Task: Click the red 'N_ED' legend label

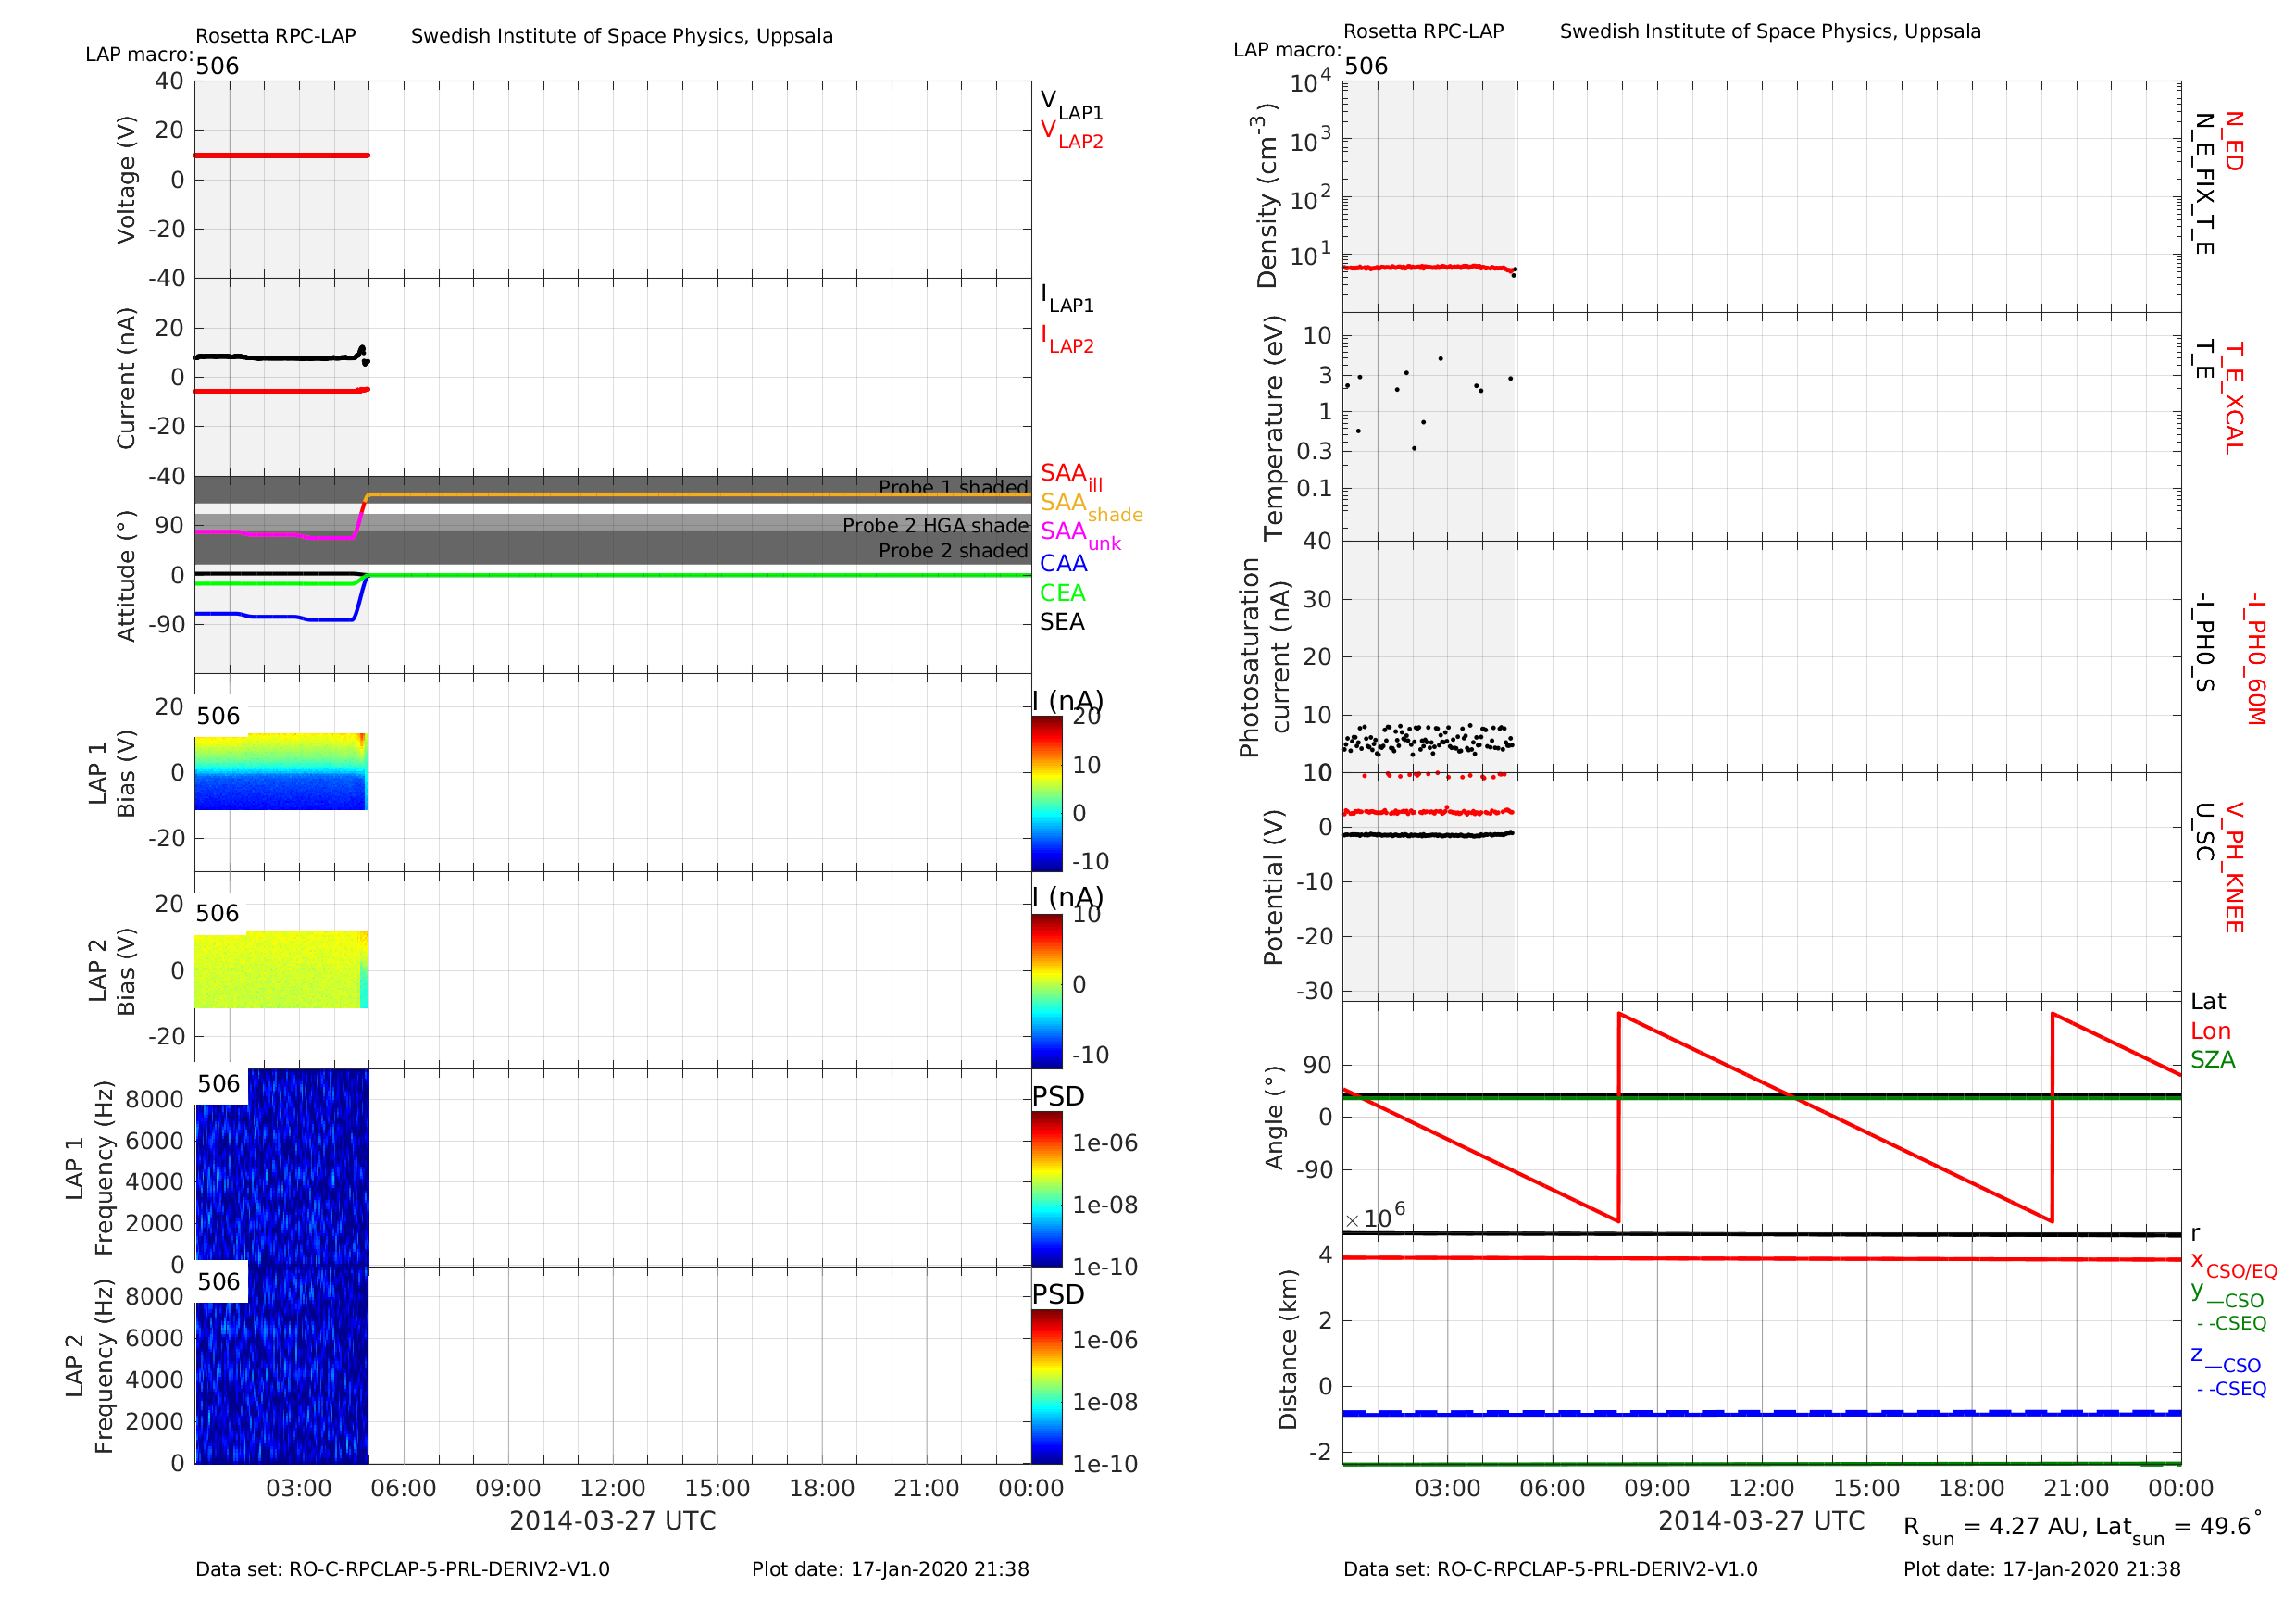Action: (2234, 141)
